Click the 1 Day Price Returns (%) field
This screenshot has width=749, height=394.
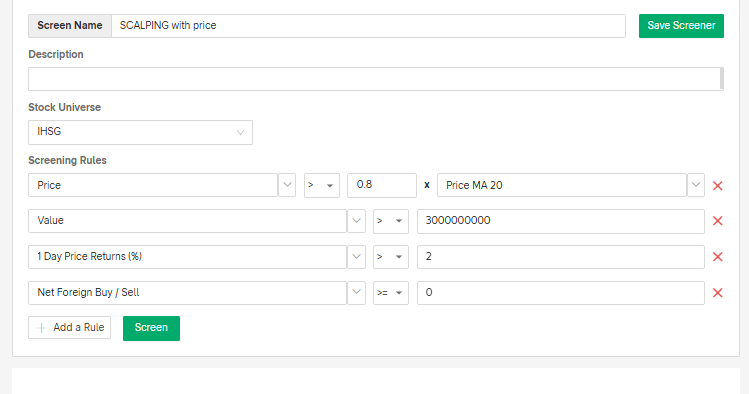(187, 256)
